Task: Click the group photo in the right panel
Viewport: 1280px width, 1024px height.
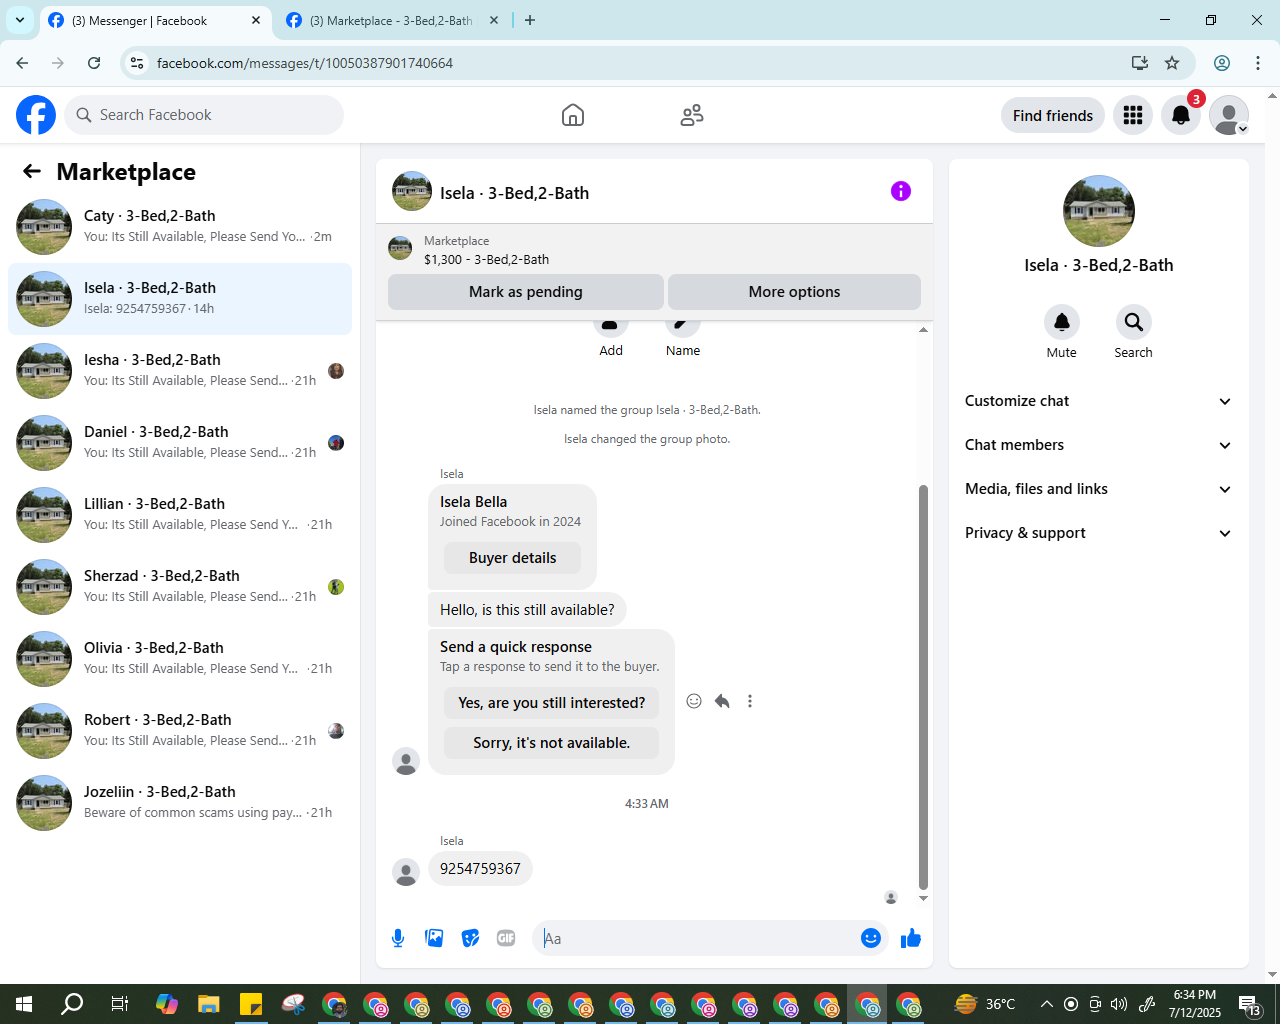Action: click(1099, 211)
